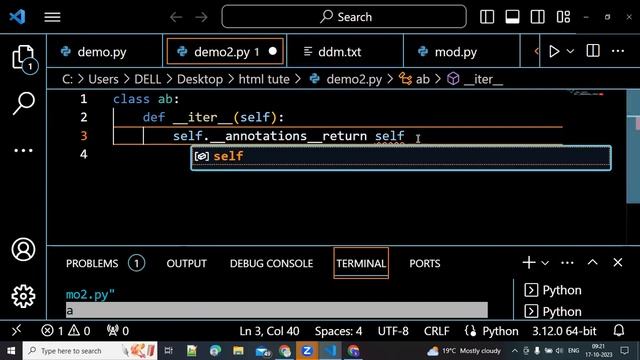The height and width of the screenshot is (360, 640).
Task: Toggle the secondary side bar layout icon
Action: point(538,17)
